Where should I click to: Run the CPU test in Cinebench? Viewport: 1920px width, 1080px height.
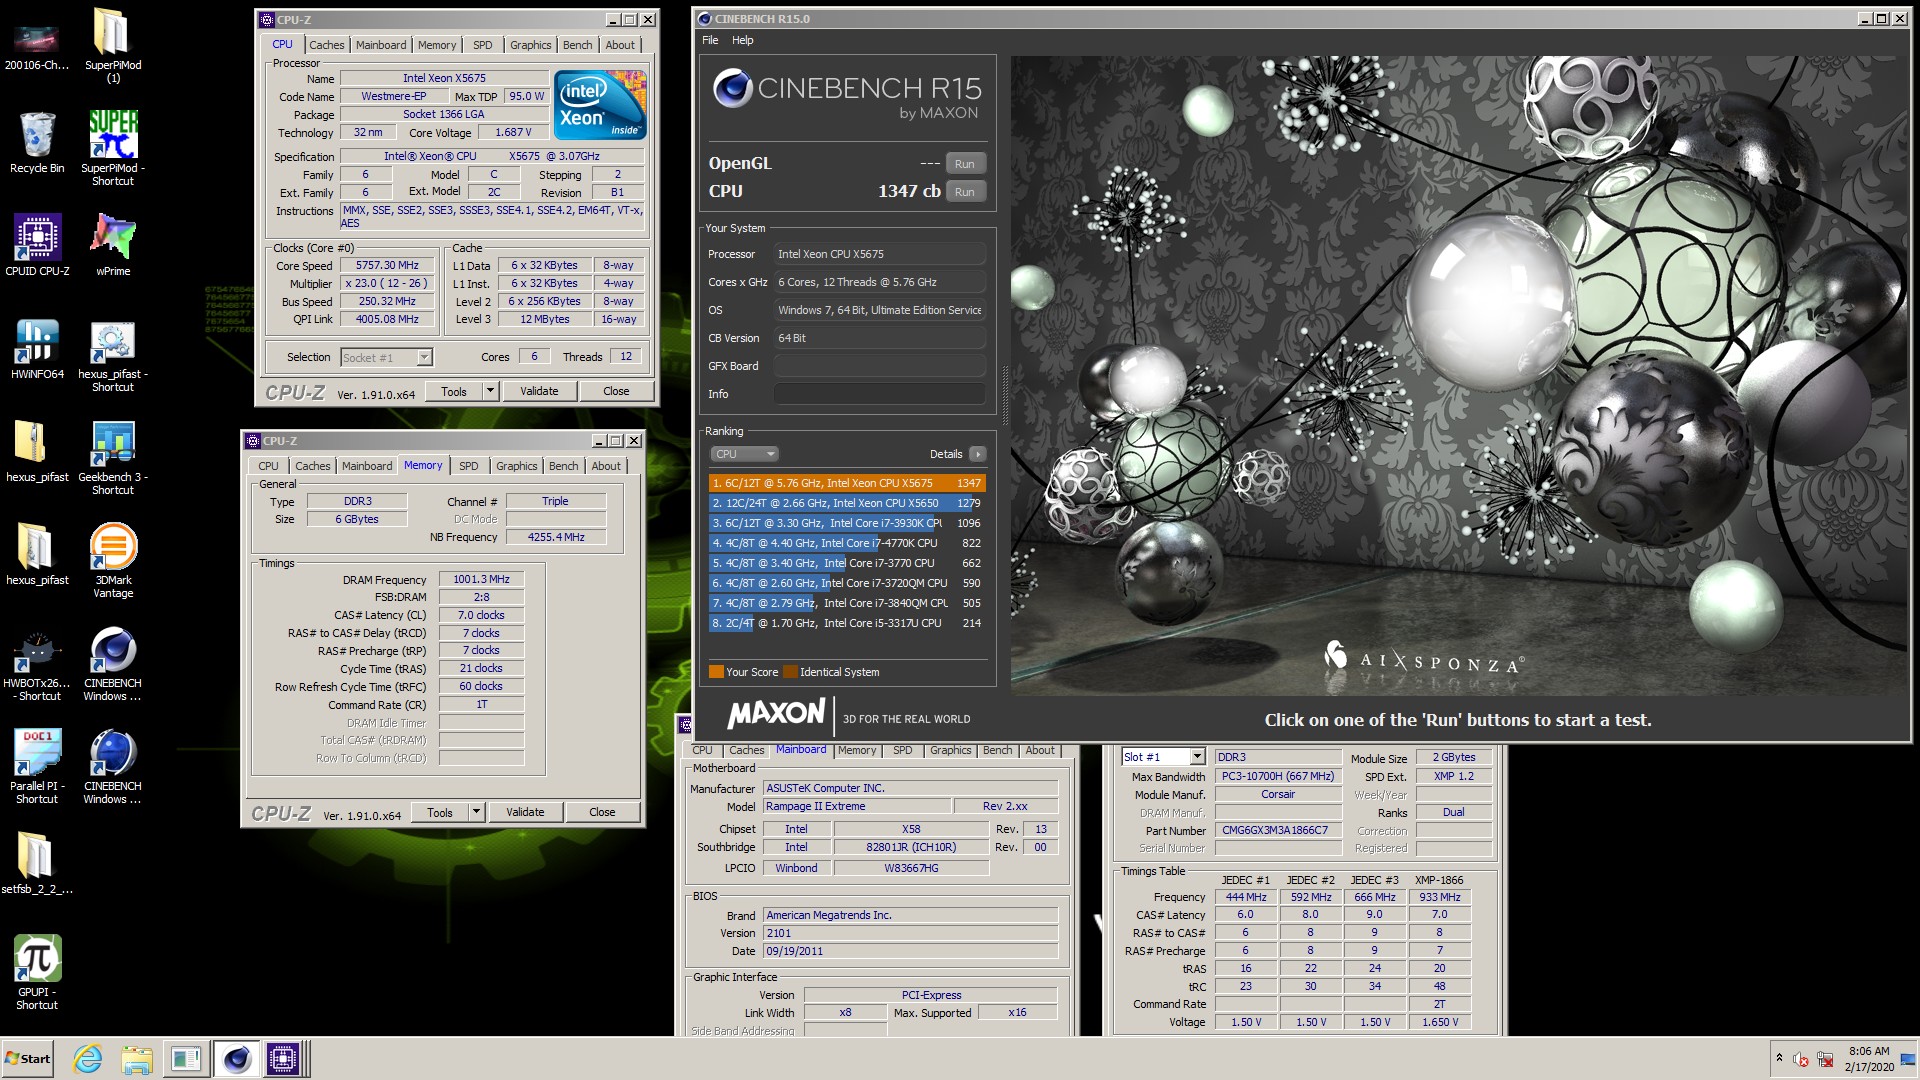[964, 192]
